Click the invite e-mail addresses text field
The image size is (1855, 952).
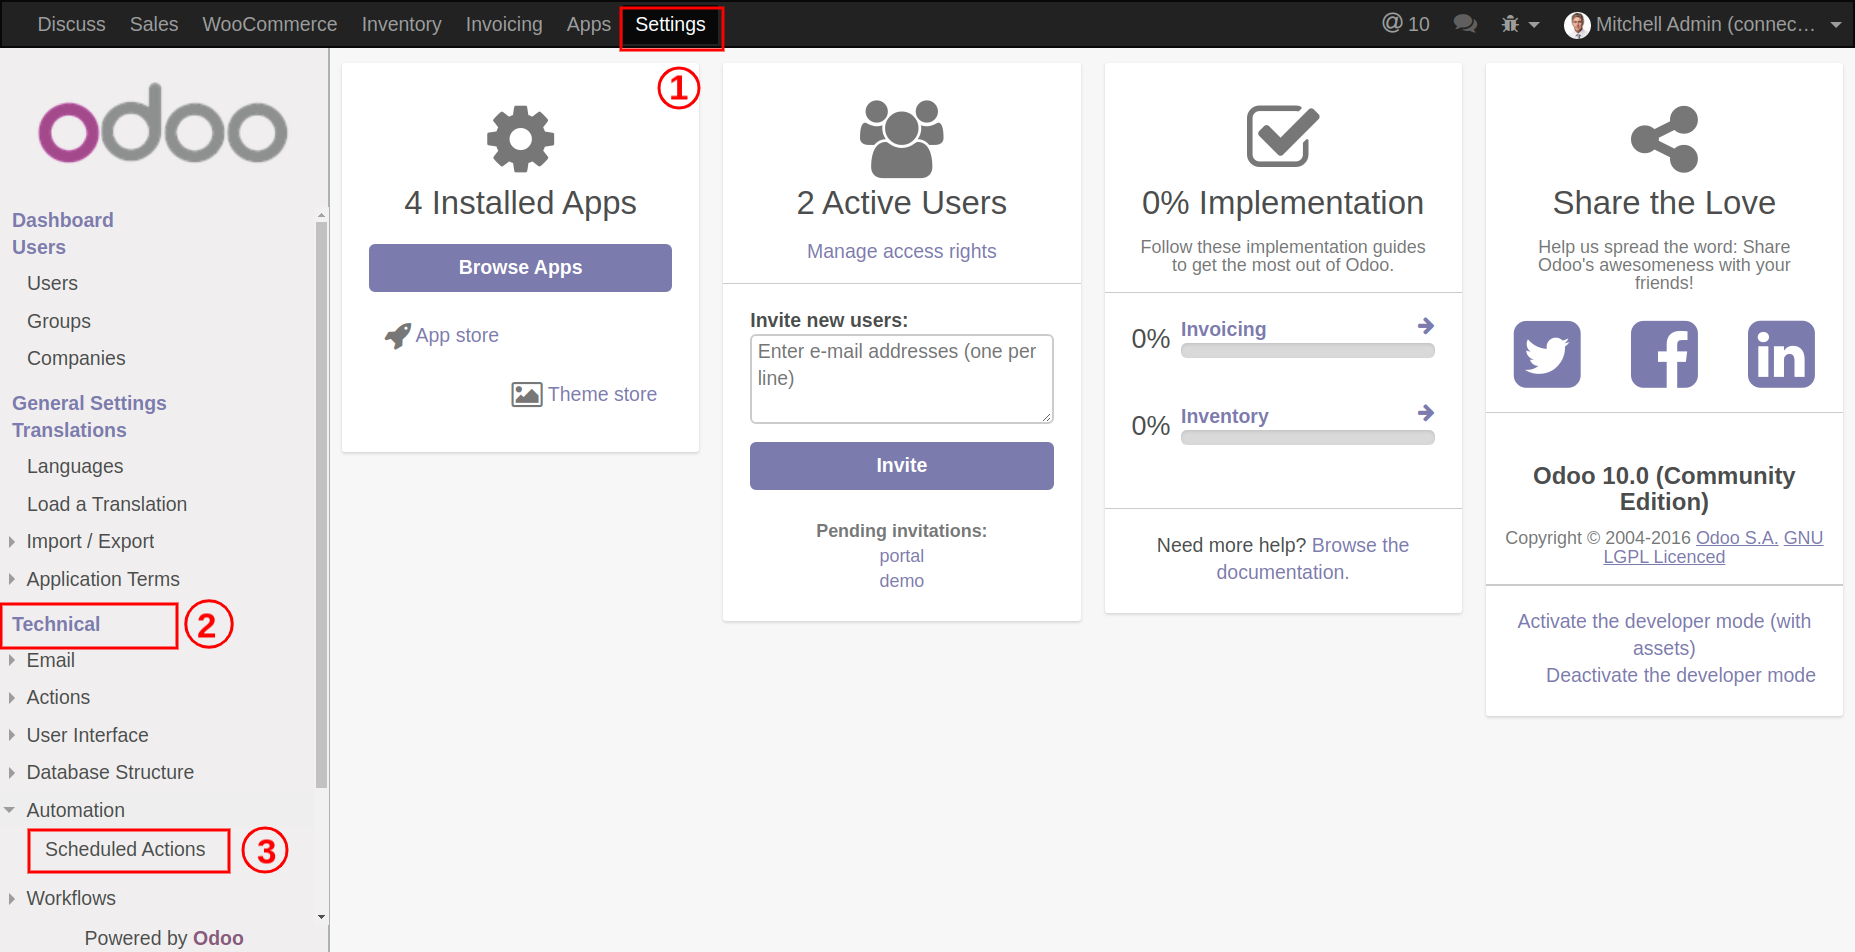pos(901,378)
